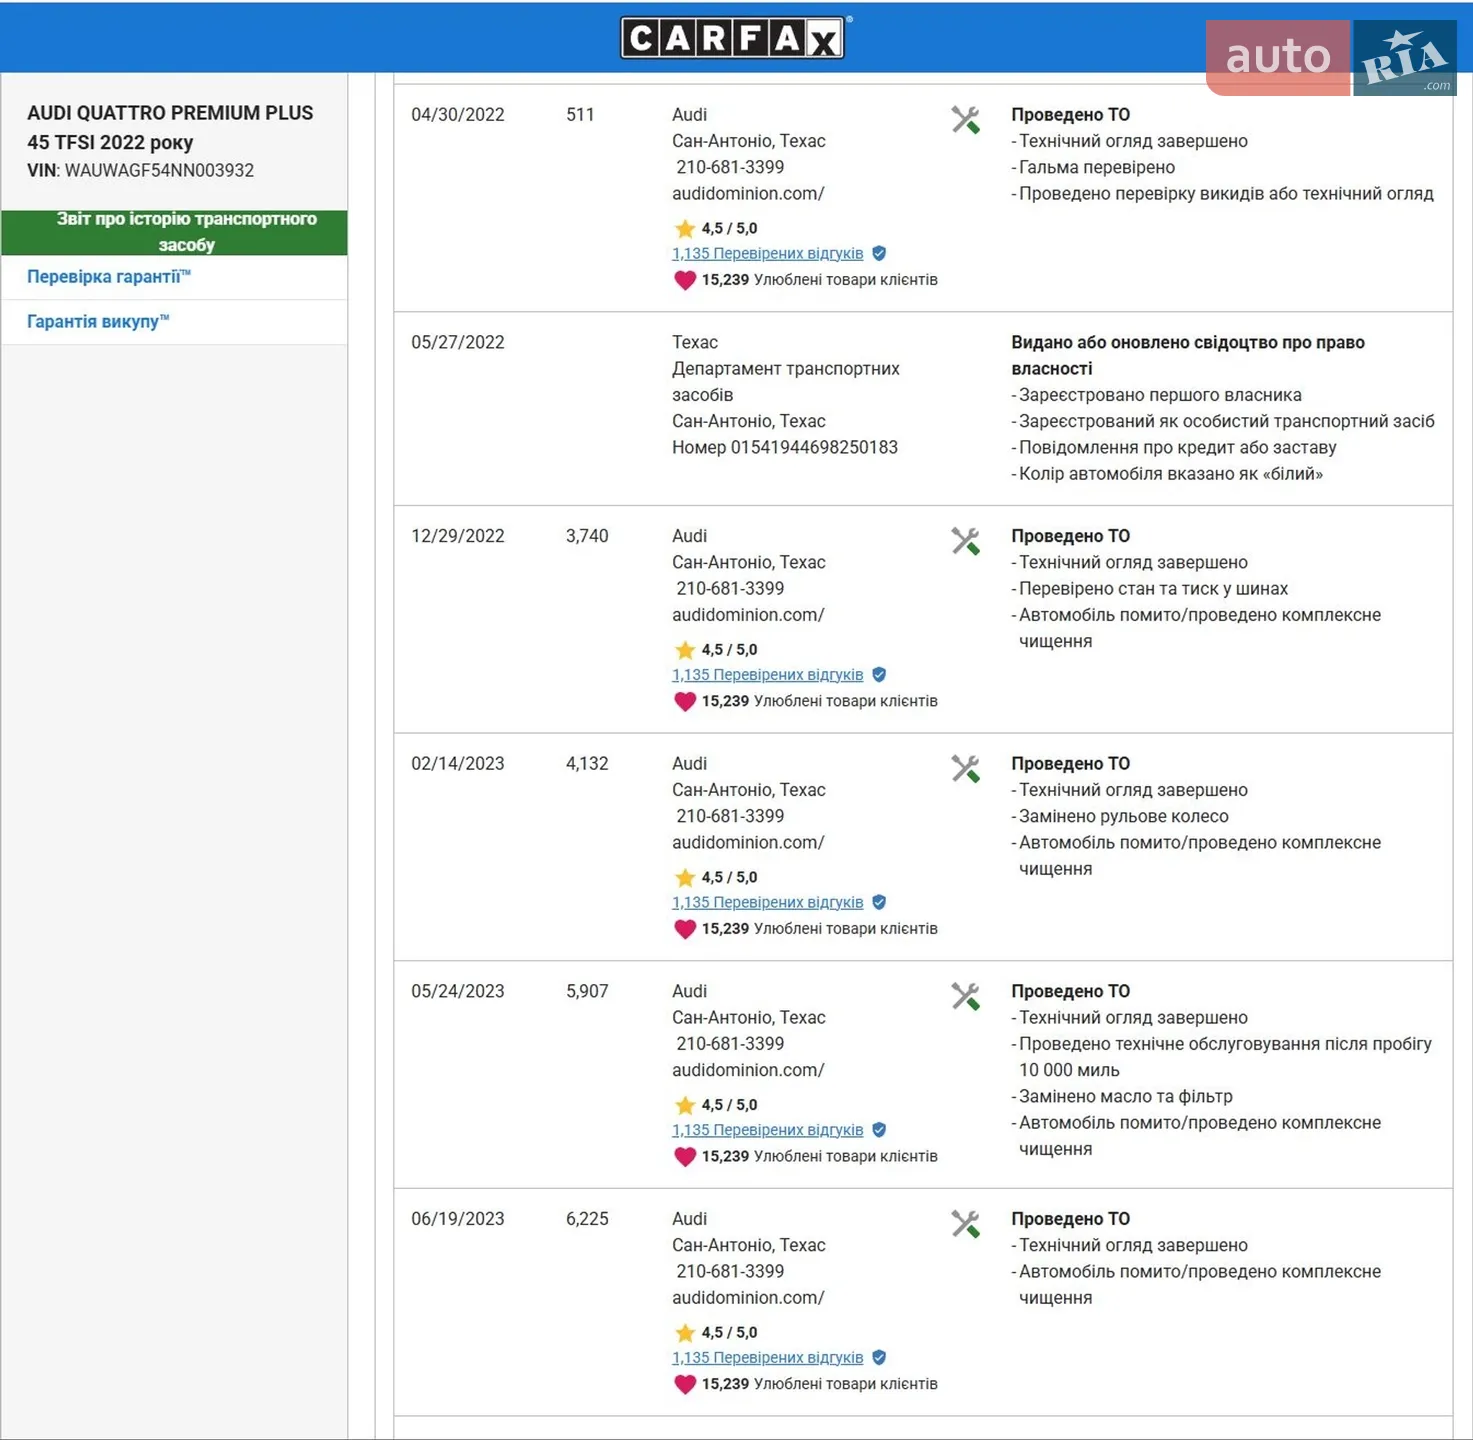The width and height of the screenshot is (1473, 1440).
Task: Click 'Замінено масло та фільтр' line
Action: [1125, 1097]
